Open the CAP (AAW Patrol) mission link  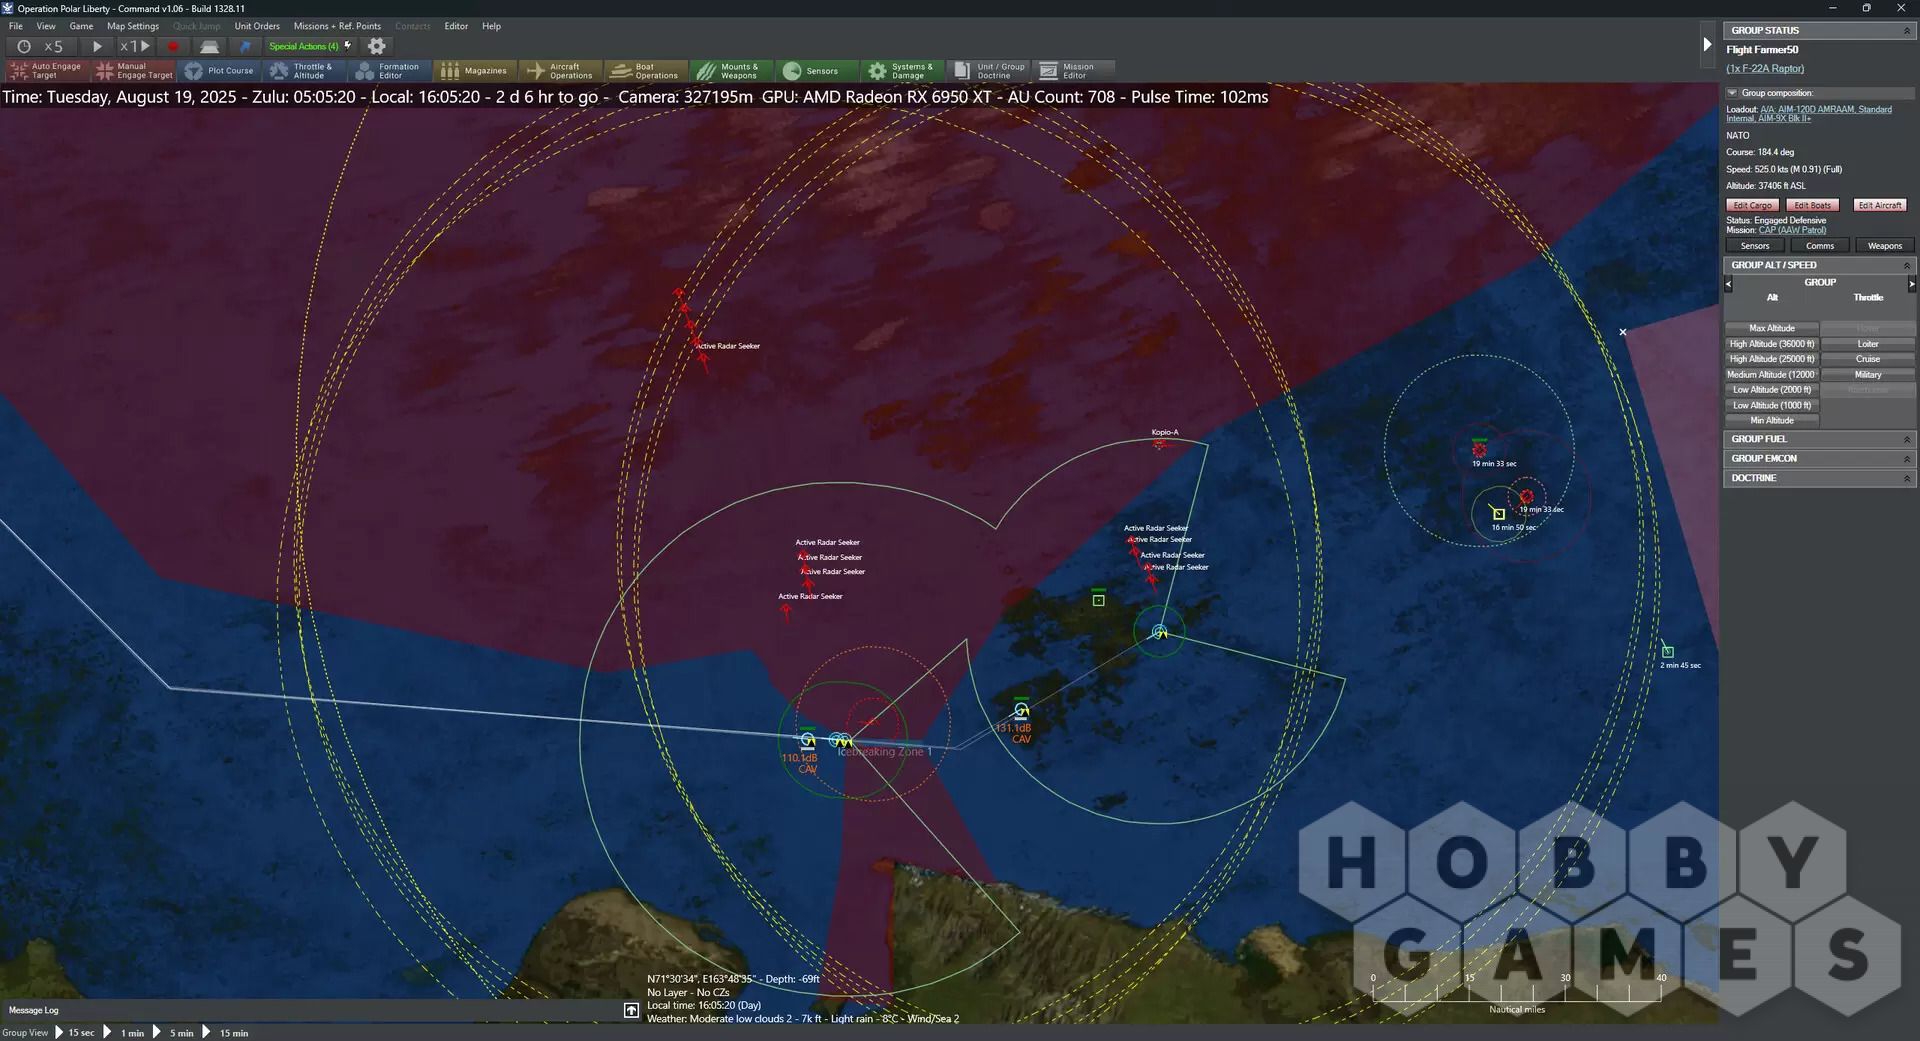click(x=1792, y=230)
